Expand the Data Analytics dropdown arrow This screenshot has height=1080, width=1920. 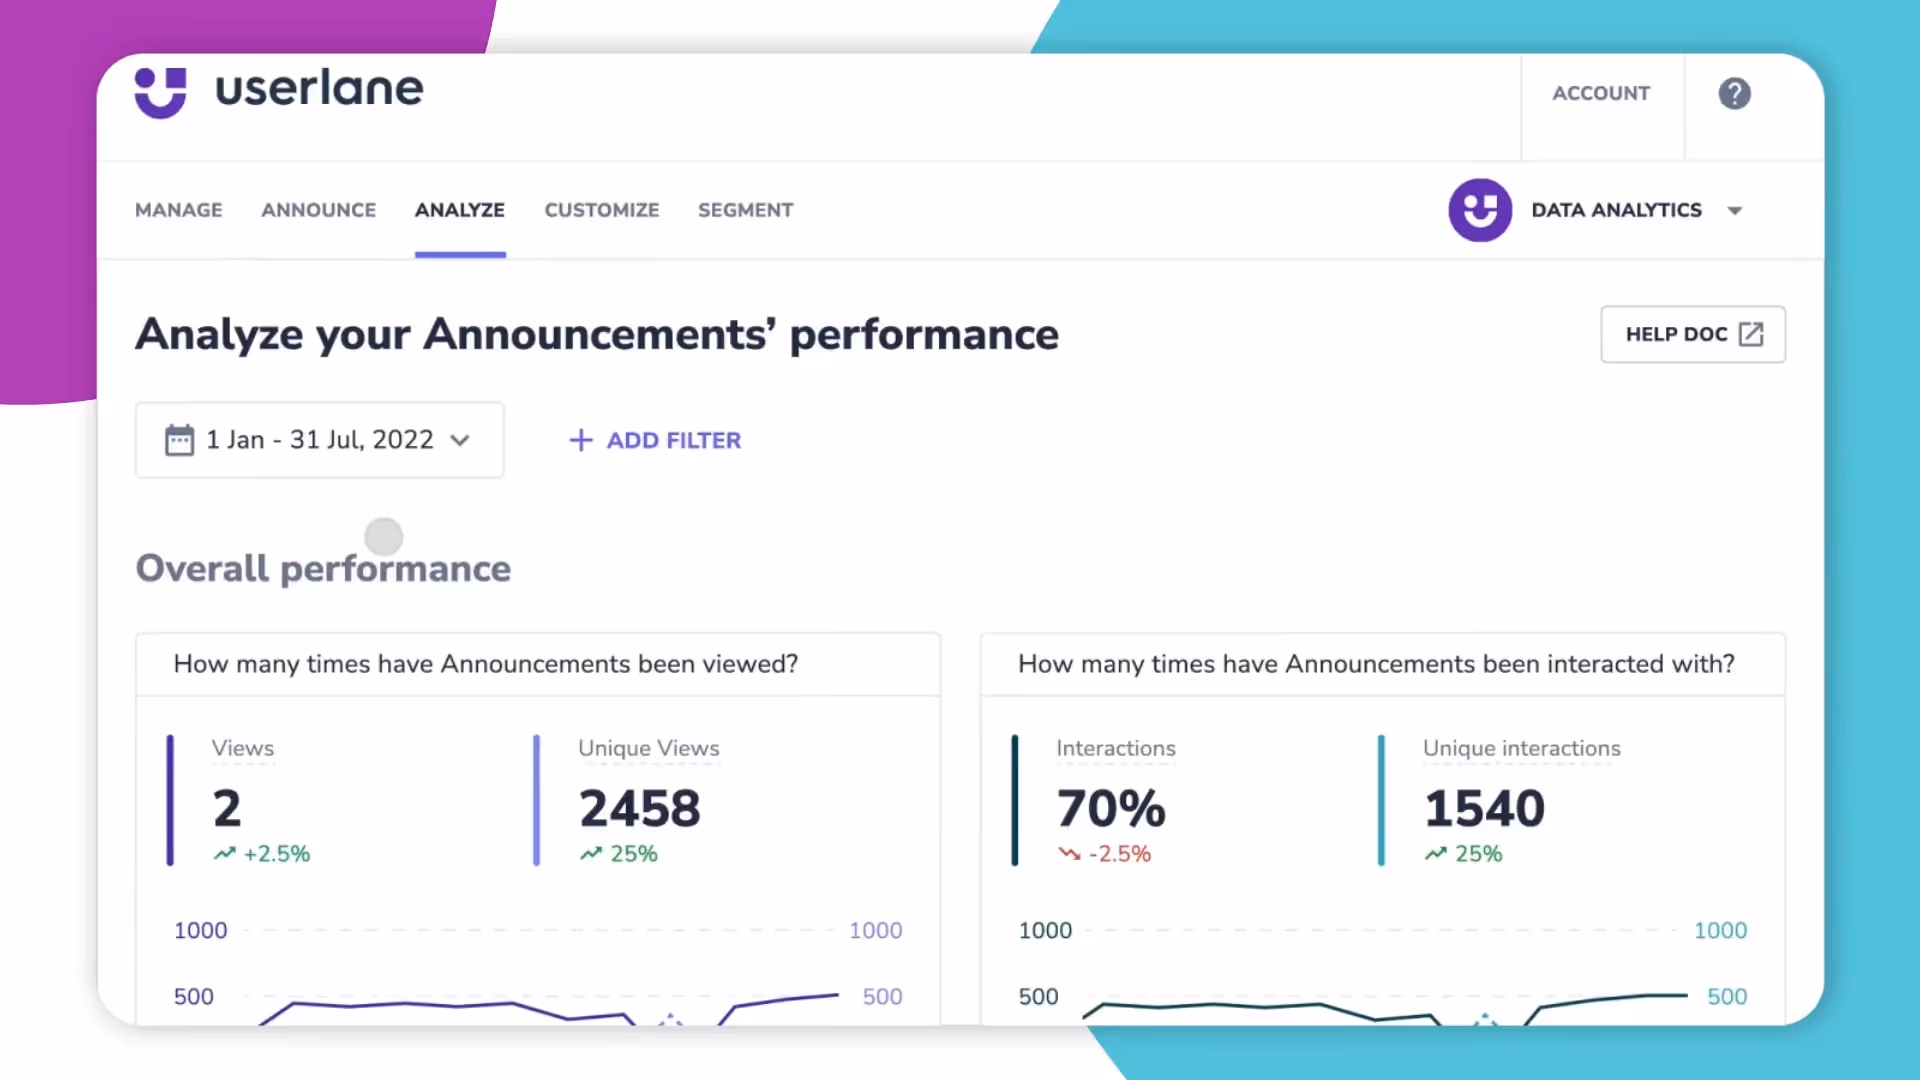click(1735, 211)
